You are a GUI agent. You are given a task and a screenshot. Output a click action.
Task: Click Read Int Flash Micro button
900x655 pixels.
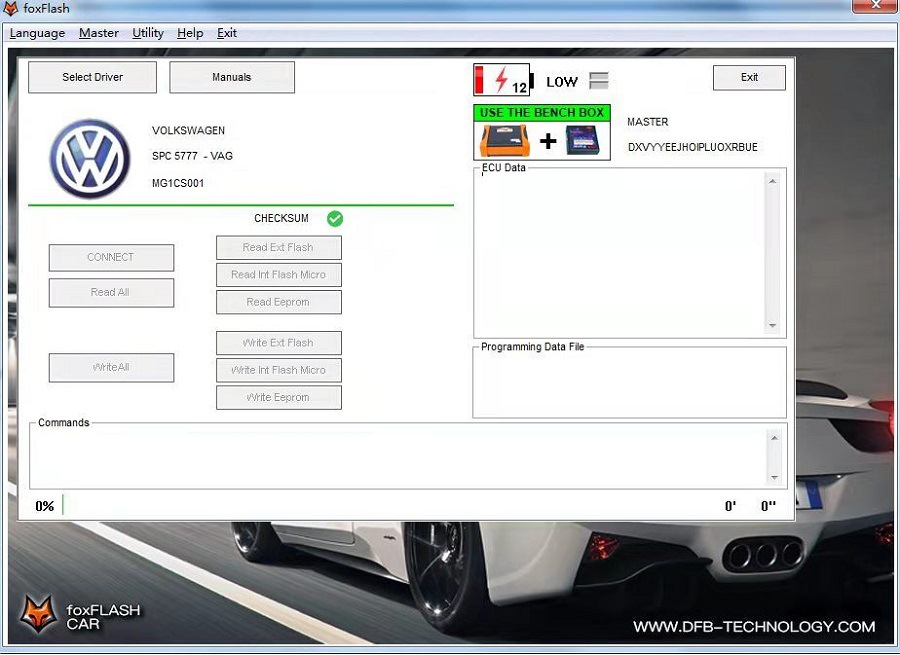(279, 275)
